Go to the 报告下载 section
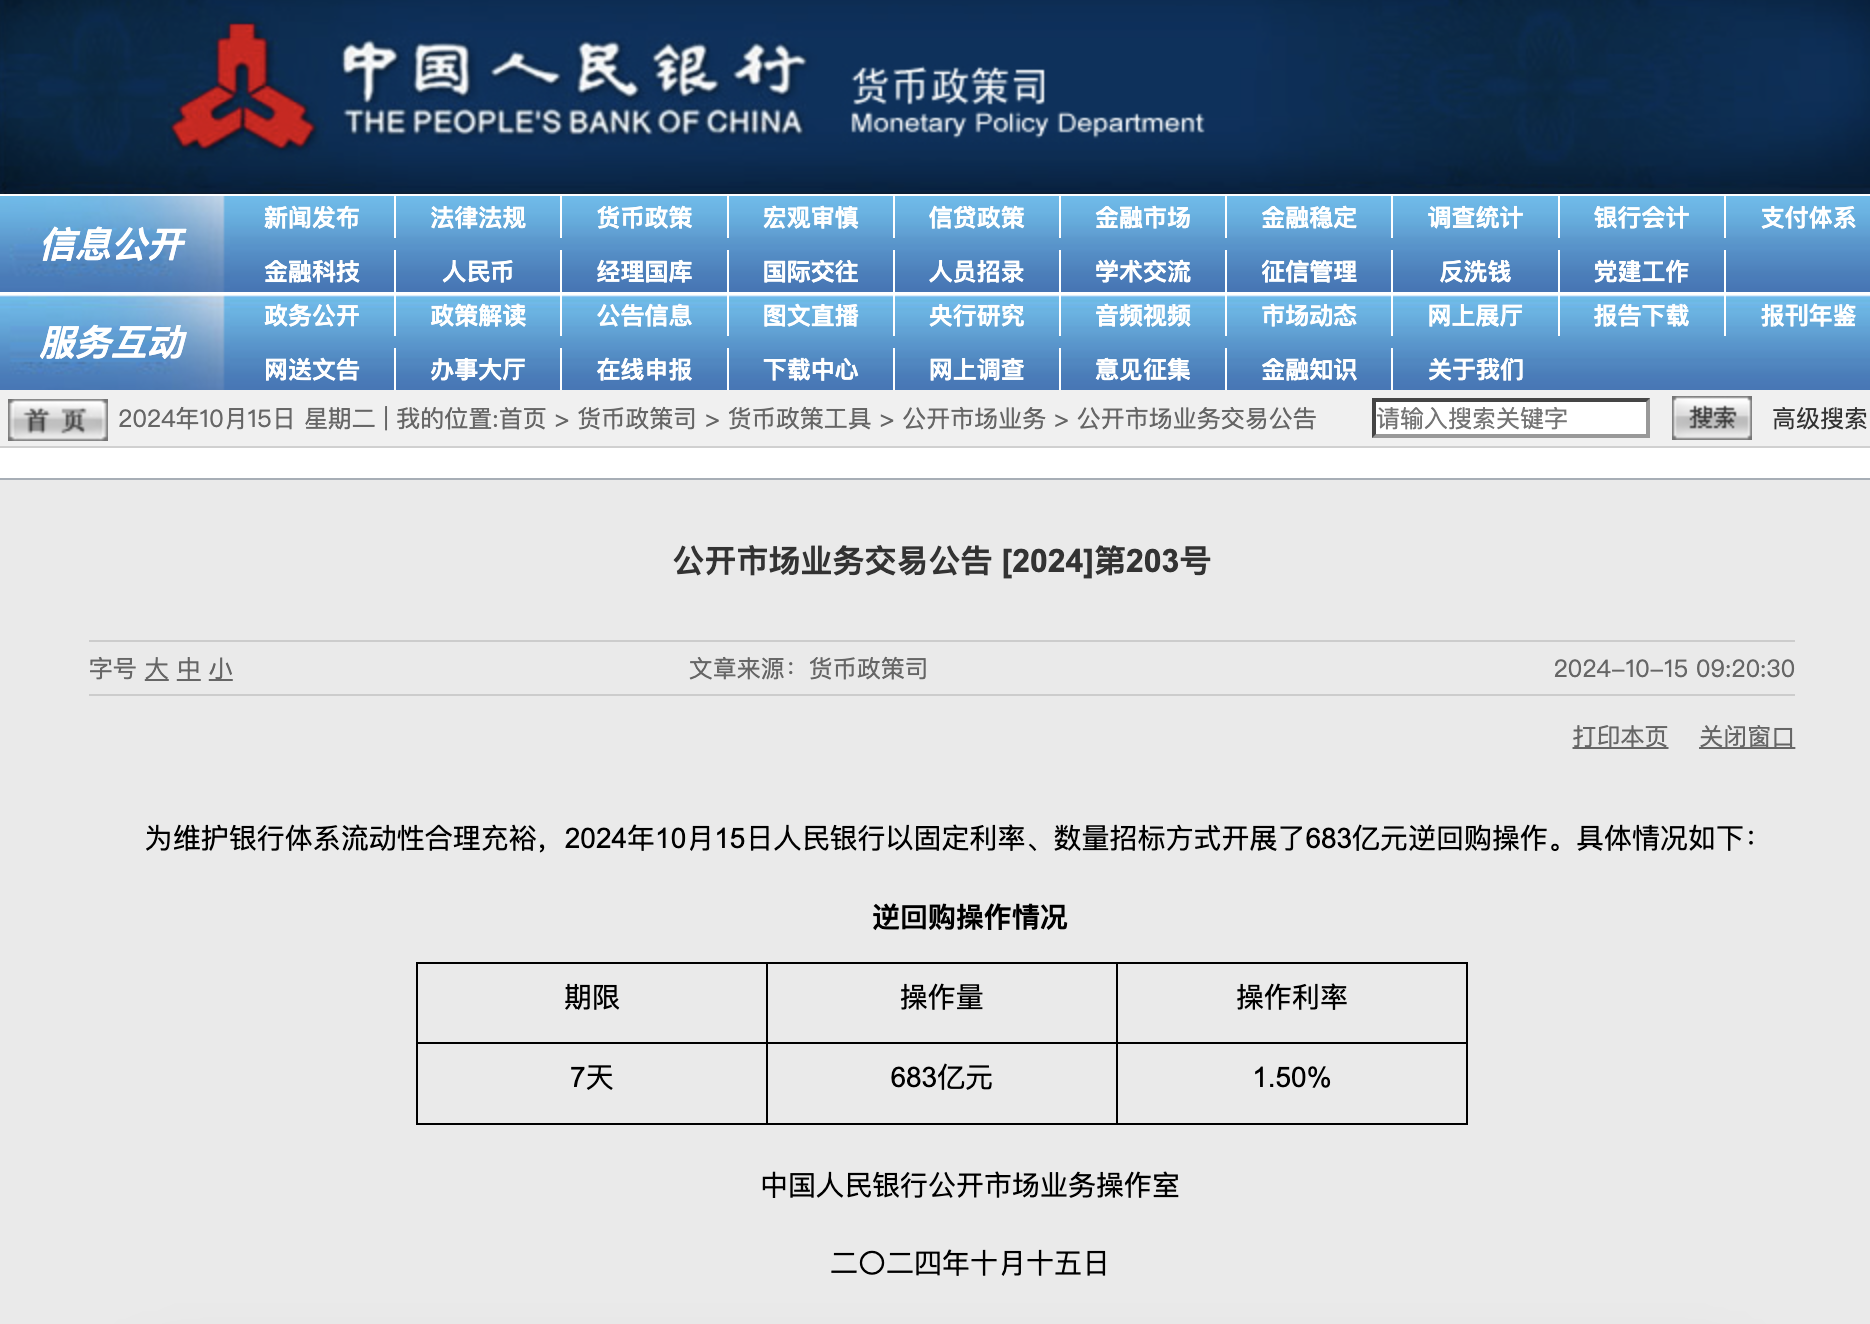This screenshot has width=1870, height=1324. 1641,316
